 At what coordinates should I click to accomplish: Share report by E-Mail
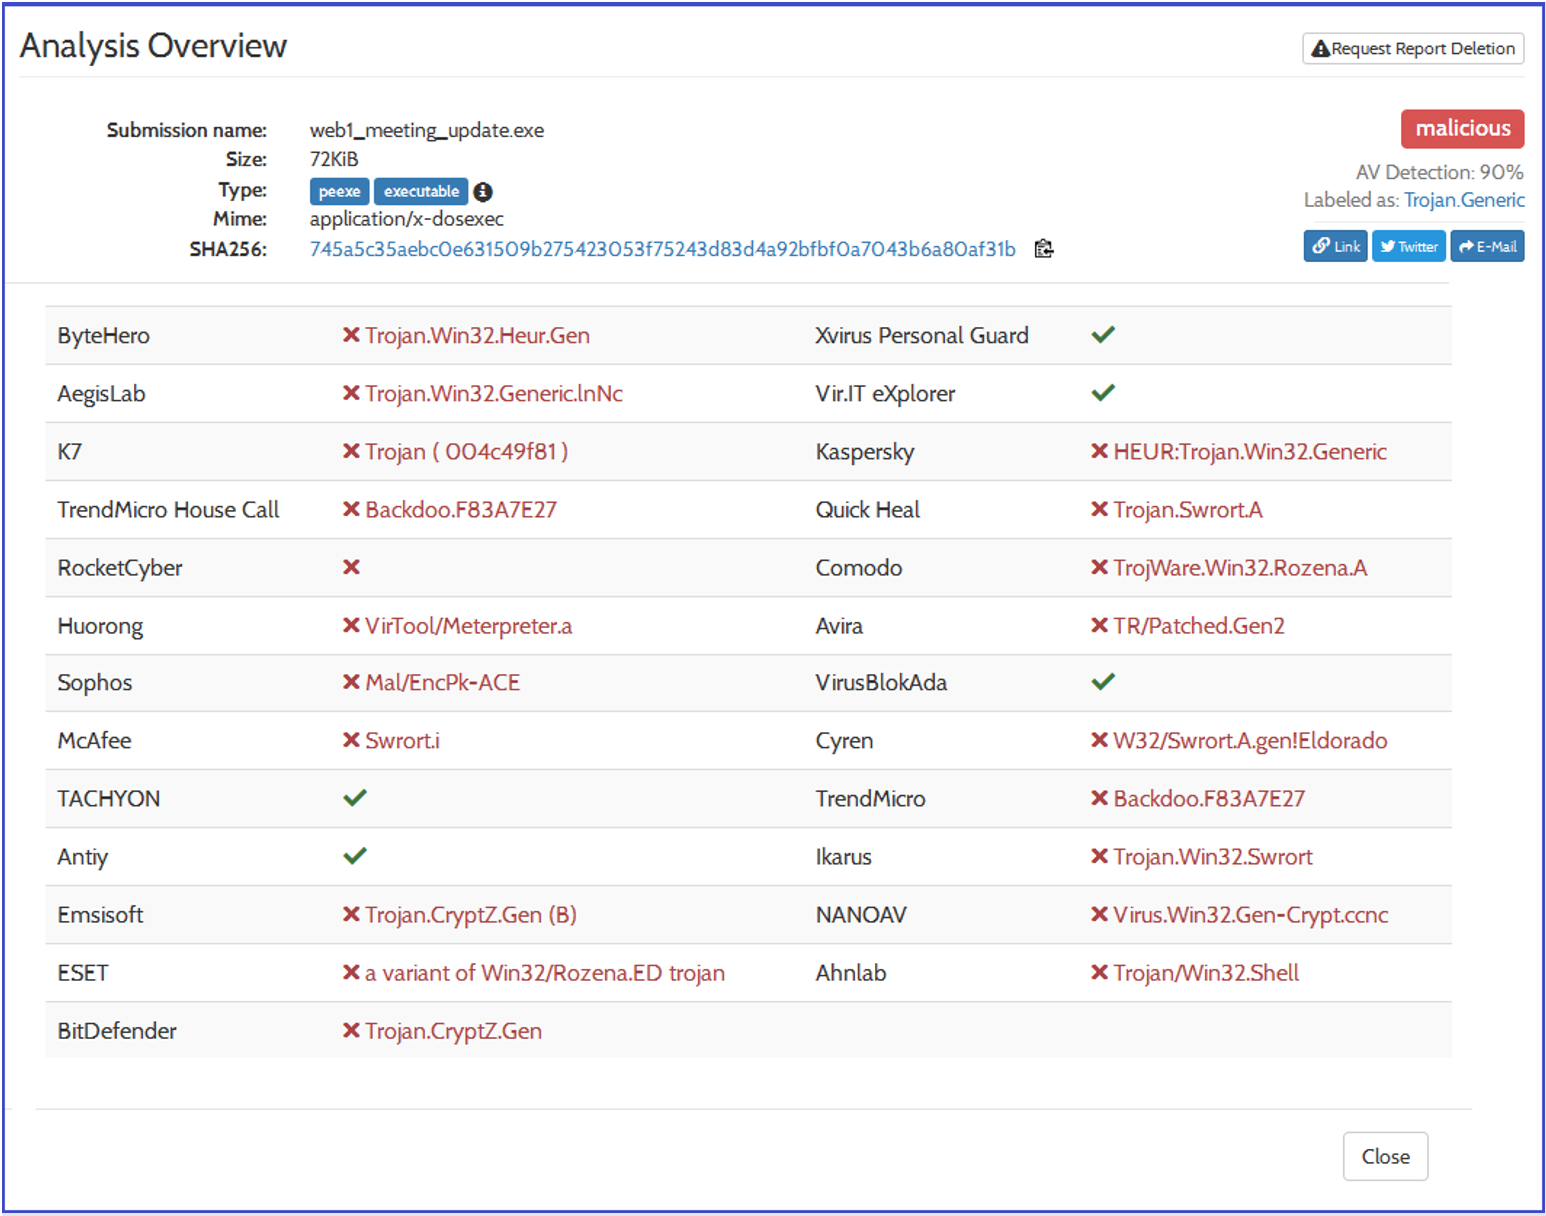(1488, 246)
